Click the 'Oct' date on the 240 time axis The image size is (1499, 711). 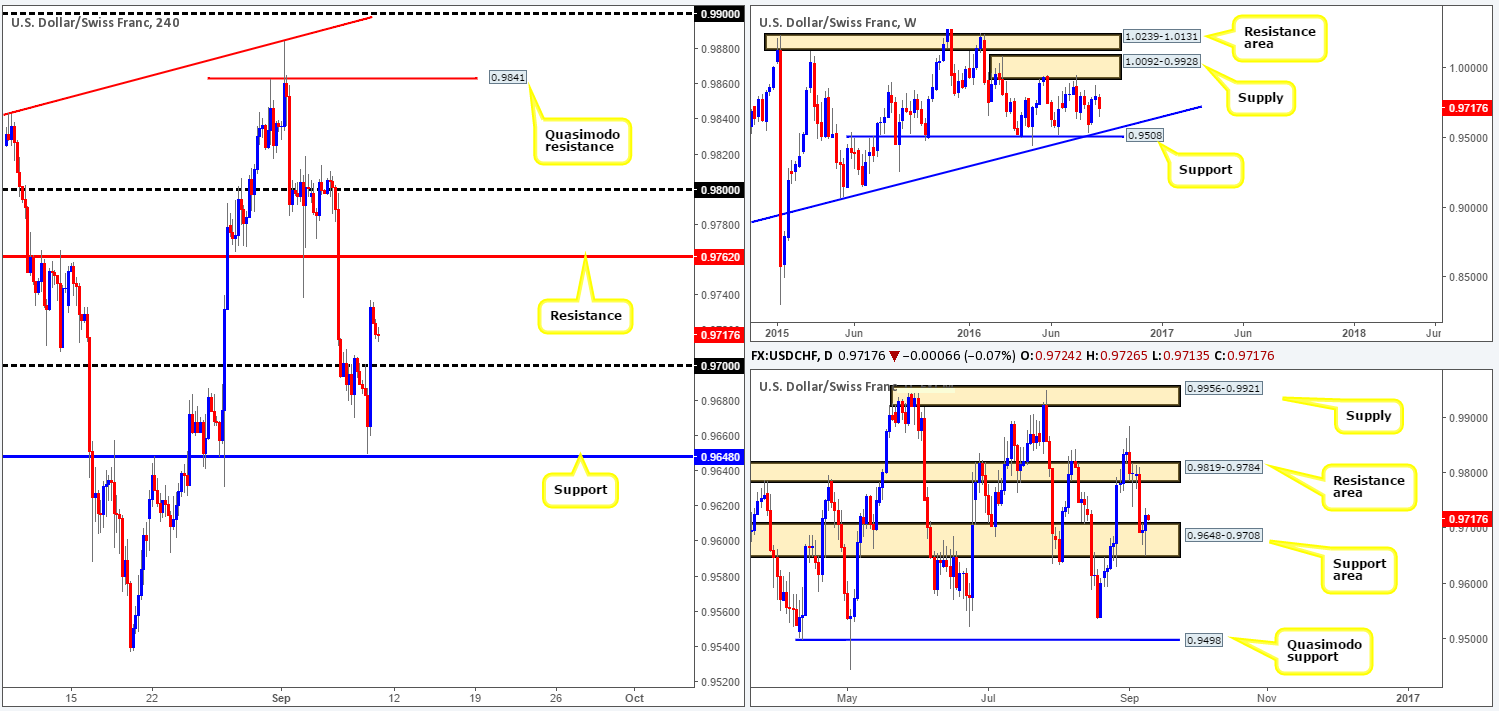[x=633, y=697]
